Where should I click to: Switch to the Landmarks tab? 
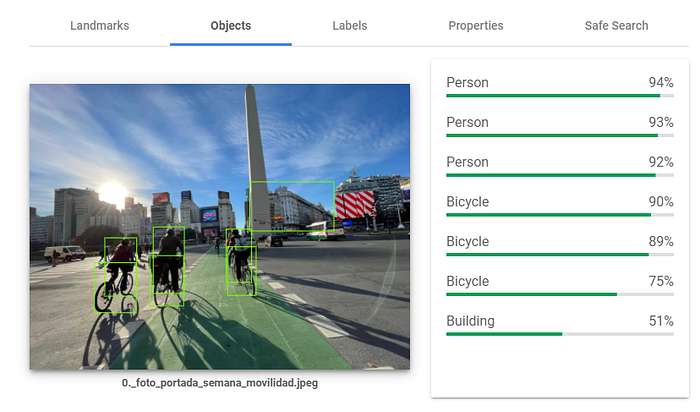(x=100, y=25)
